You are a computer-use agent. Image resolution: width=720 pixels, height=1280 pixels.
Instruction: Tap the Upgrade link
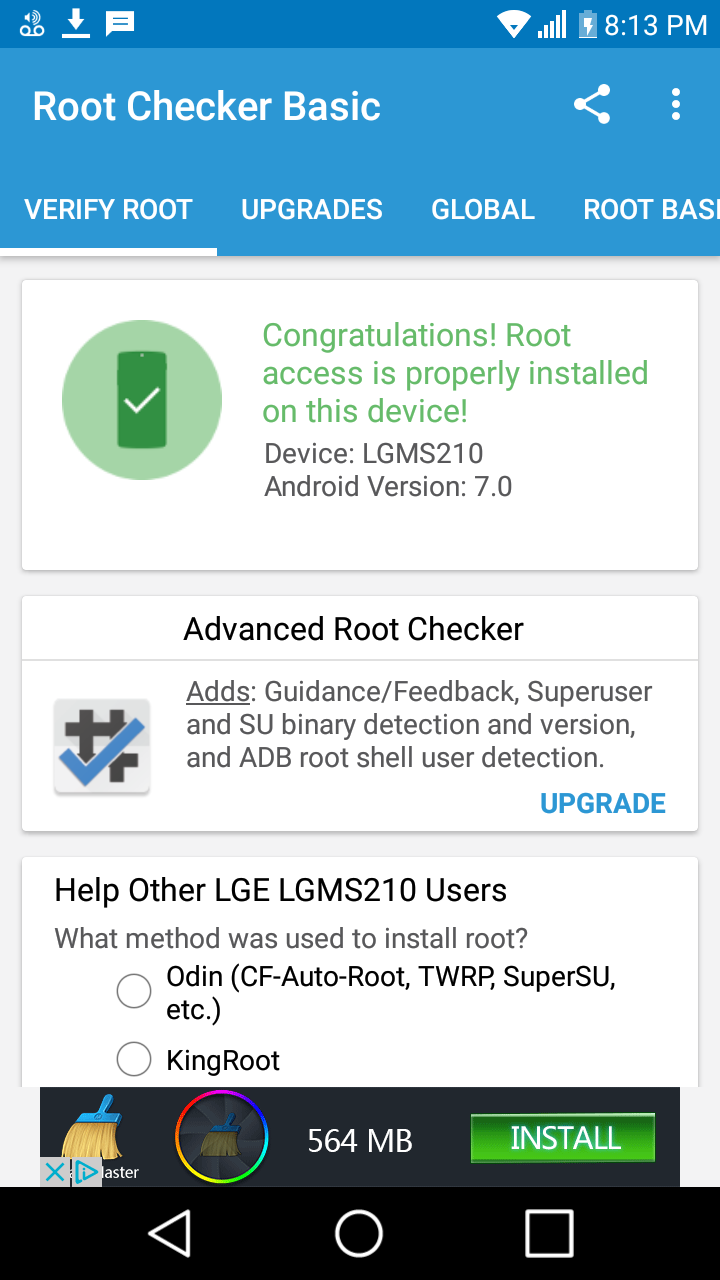[602, 804]
